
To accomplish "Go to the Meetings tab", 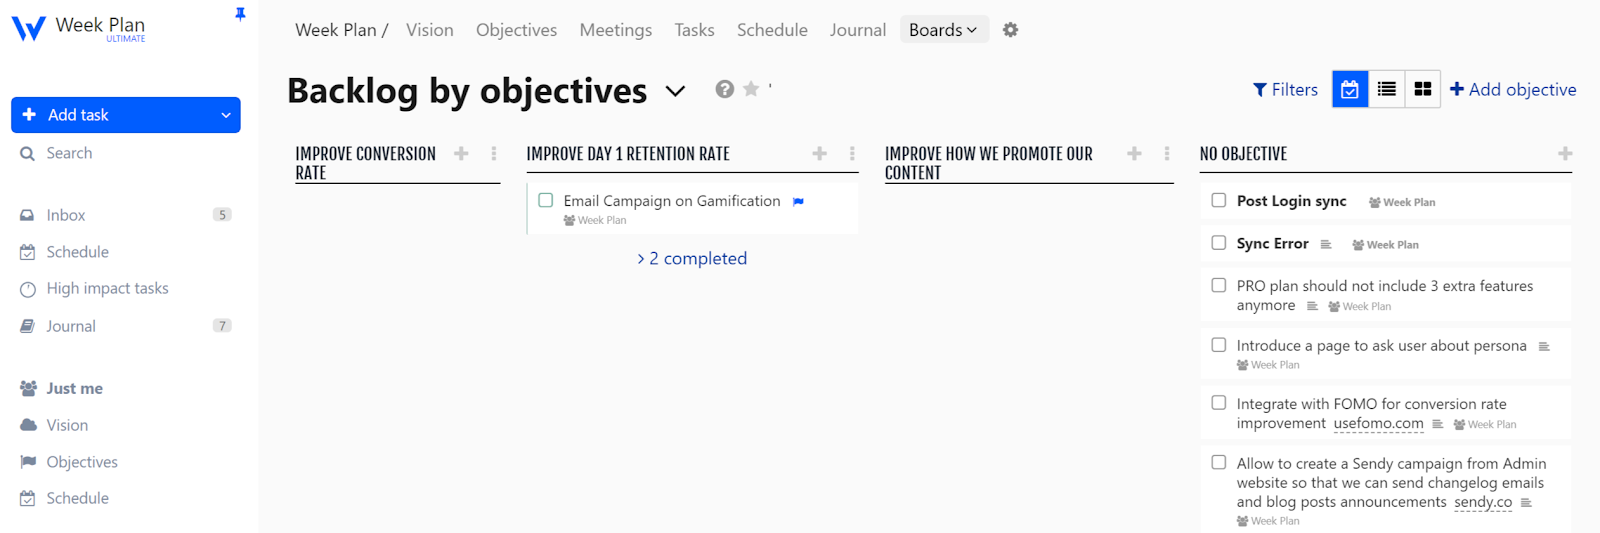I will point(615,30).
